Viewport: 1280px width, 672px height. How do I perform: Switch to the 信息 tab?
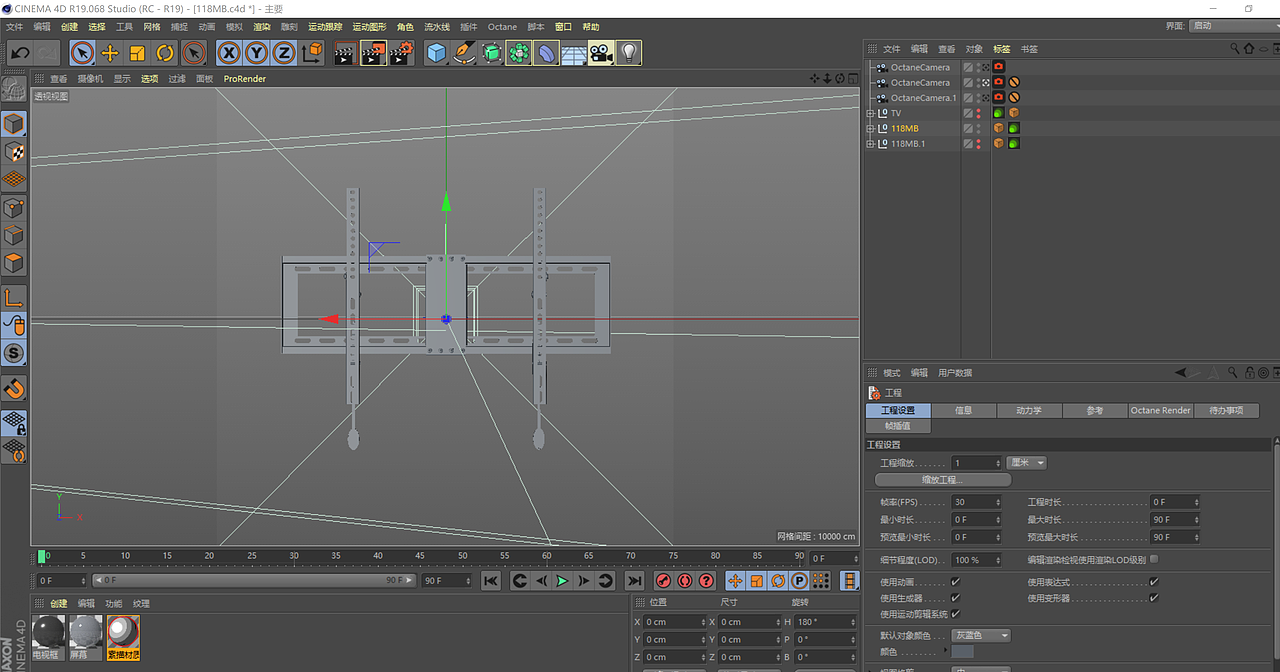[964, 410]
